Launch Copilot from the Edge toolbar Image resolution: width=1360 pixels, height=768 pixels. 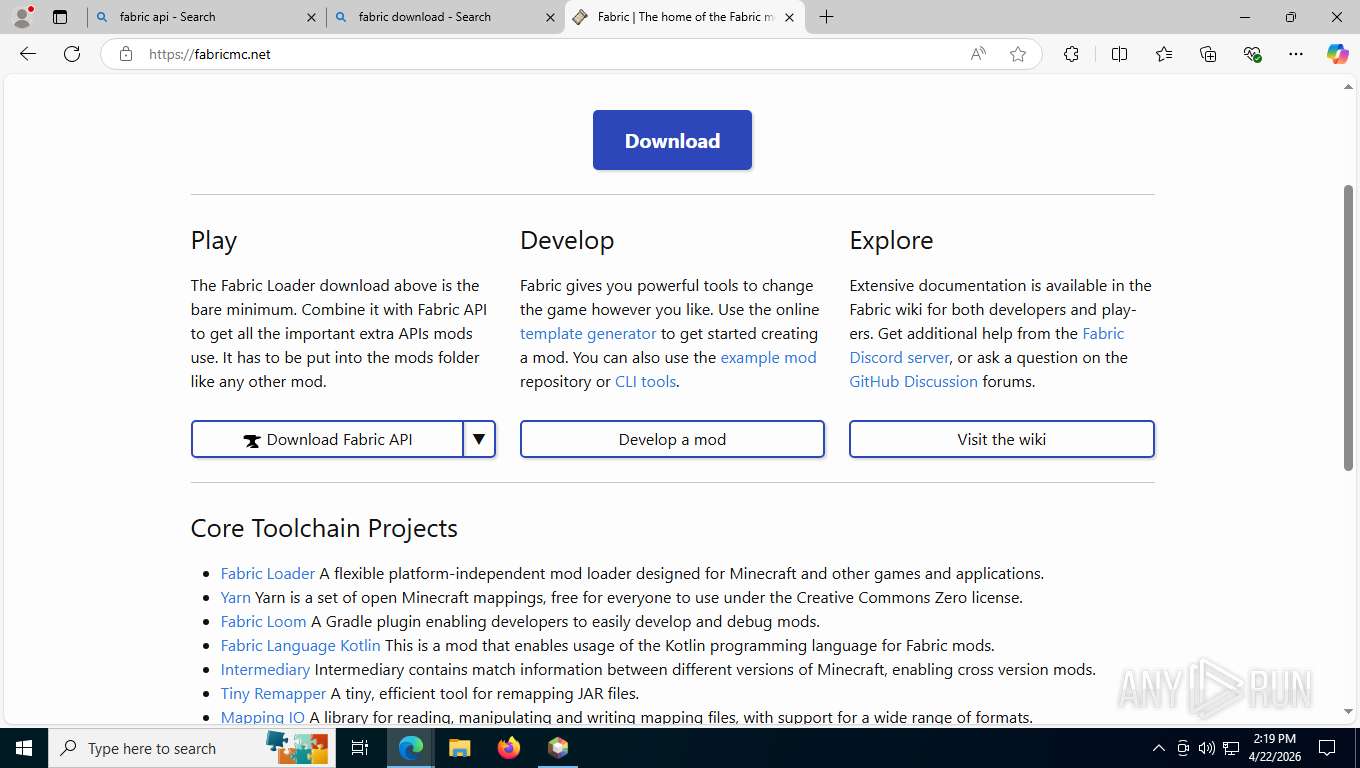[1337, 54]
